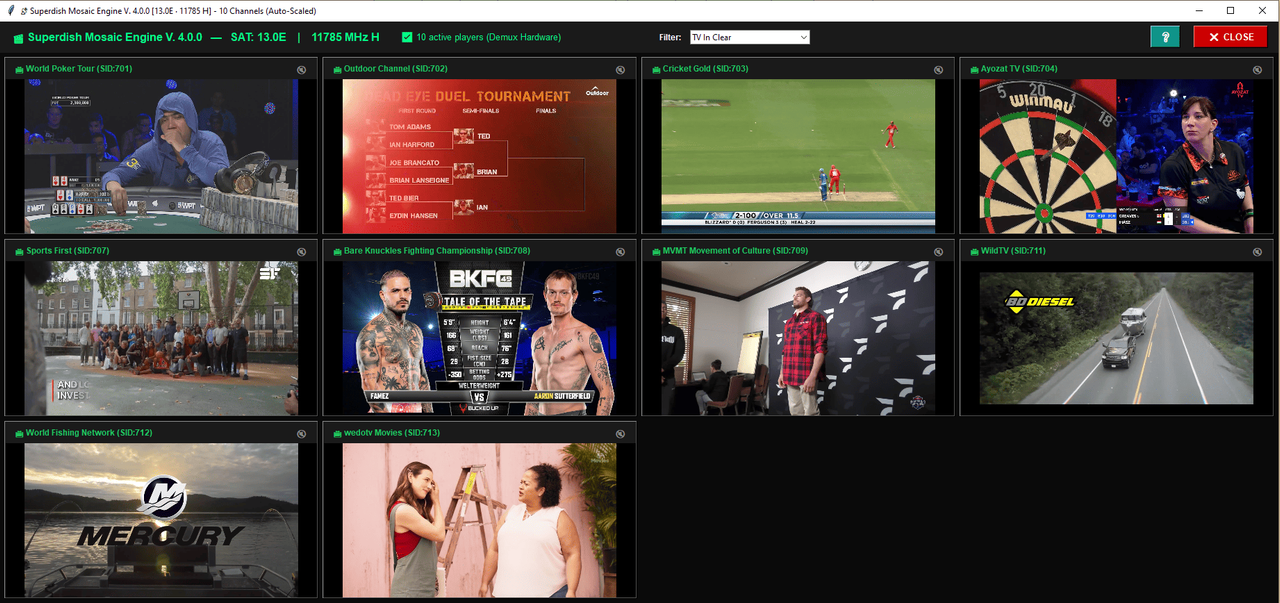The image size is (1280, 603).
Task: Open the Cricket Gold match preview
Action: (798, 157)
